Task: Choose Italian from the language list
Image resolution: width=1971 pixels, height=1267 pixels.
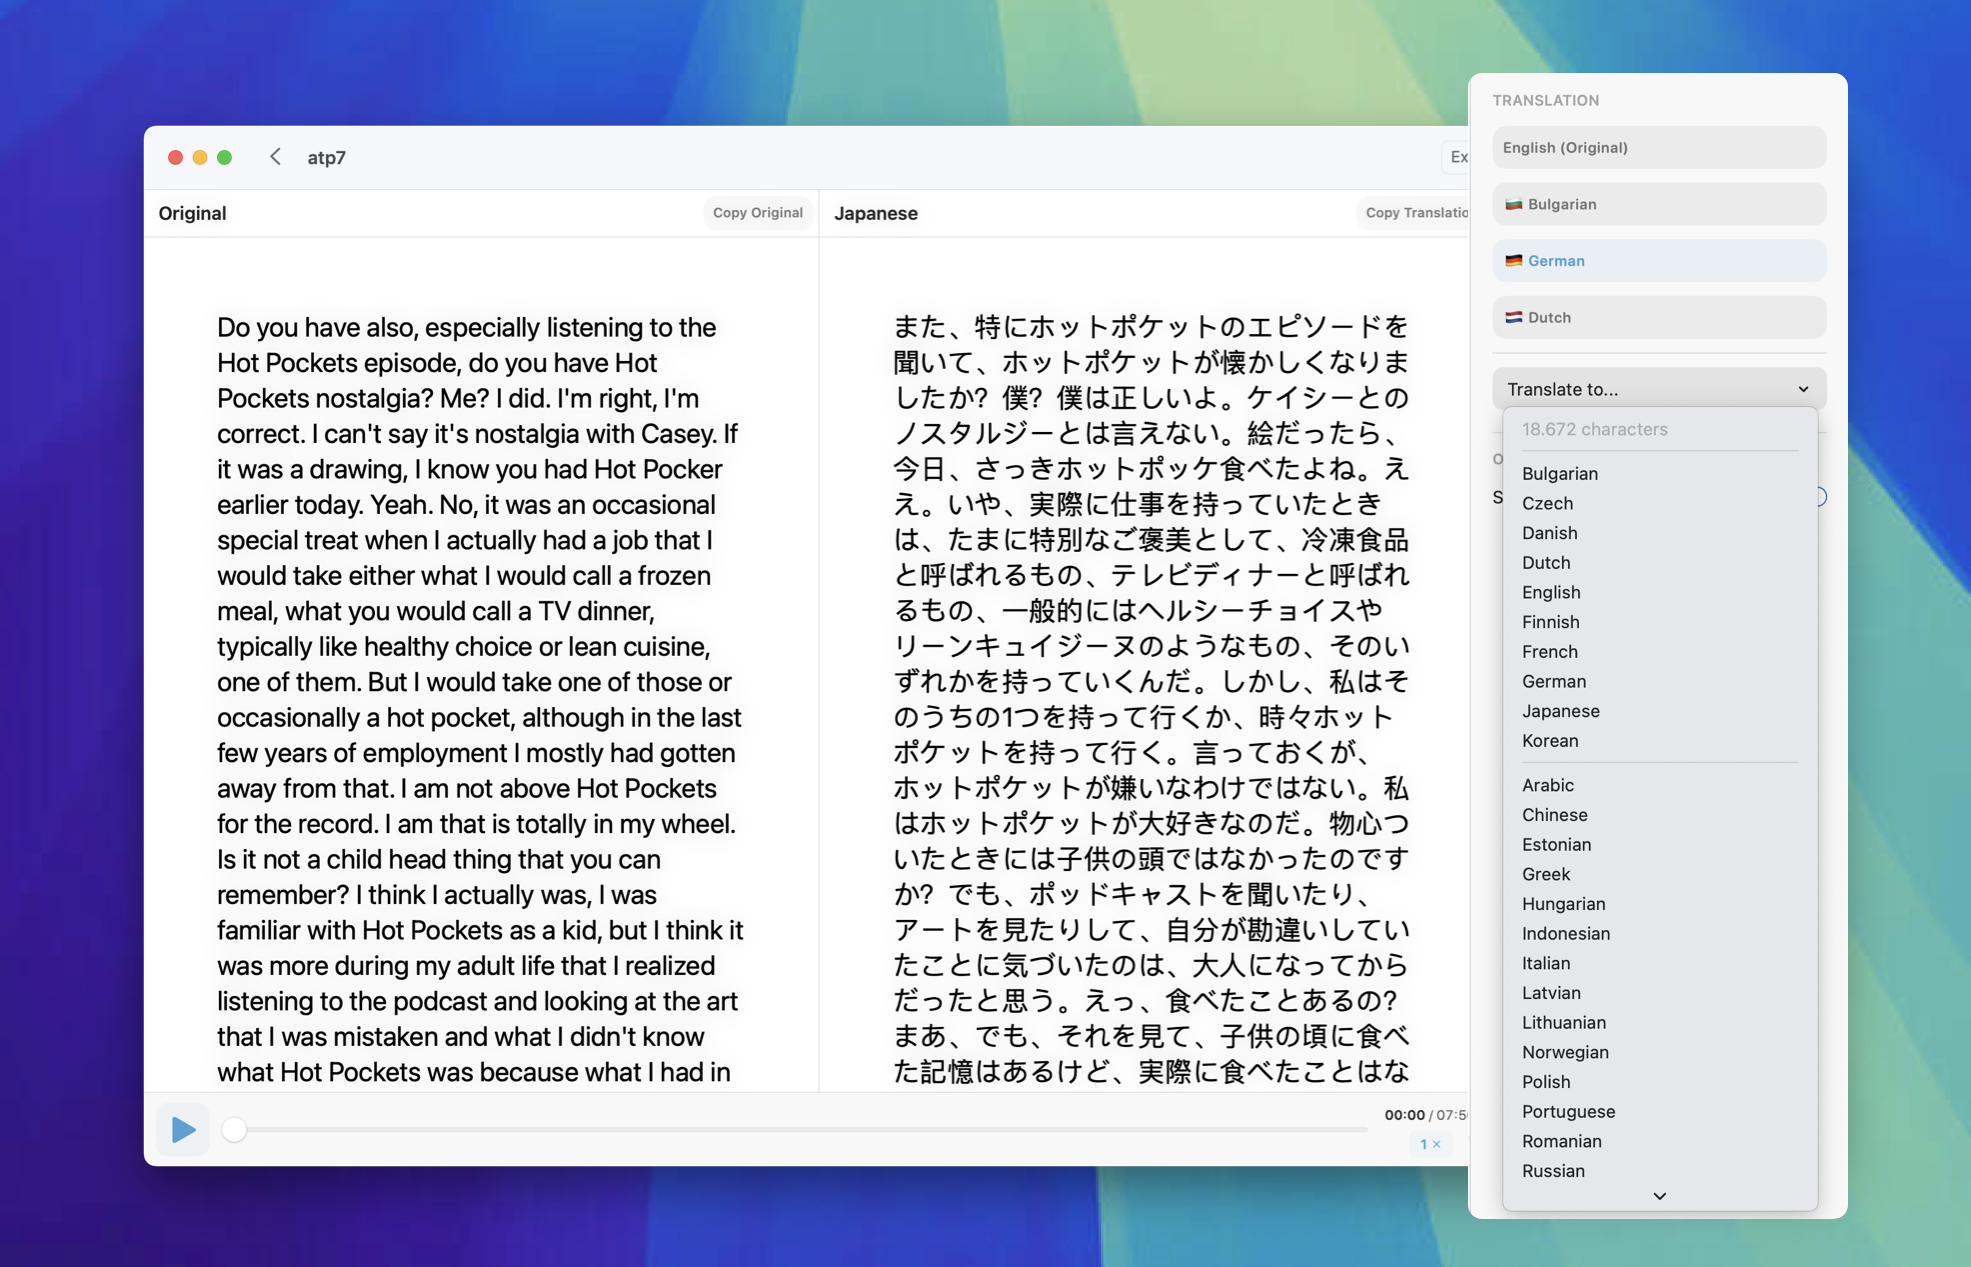Action: pos(1659,963)
